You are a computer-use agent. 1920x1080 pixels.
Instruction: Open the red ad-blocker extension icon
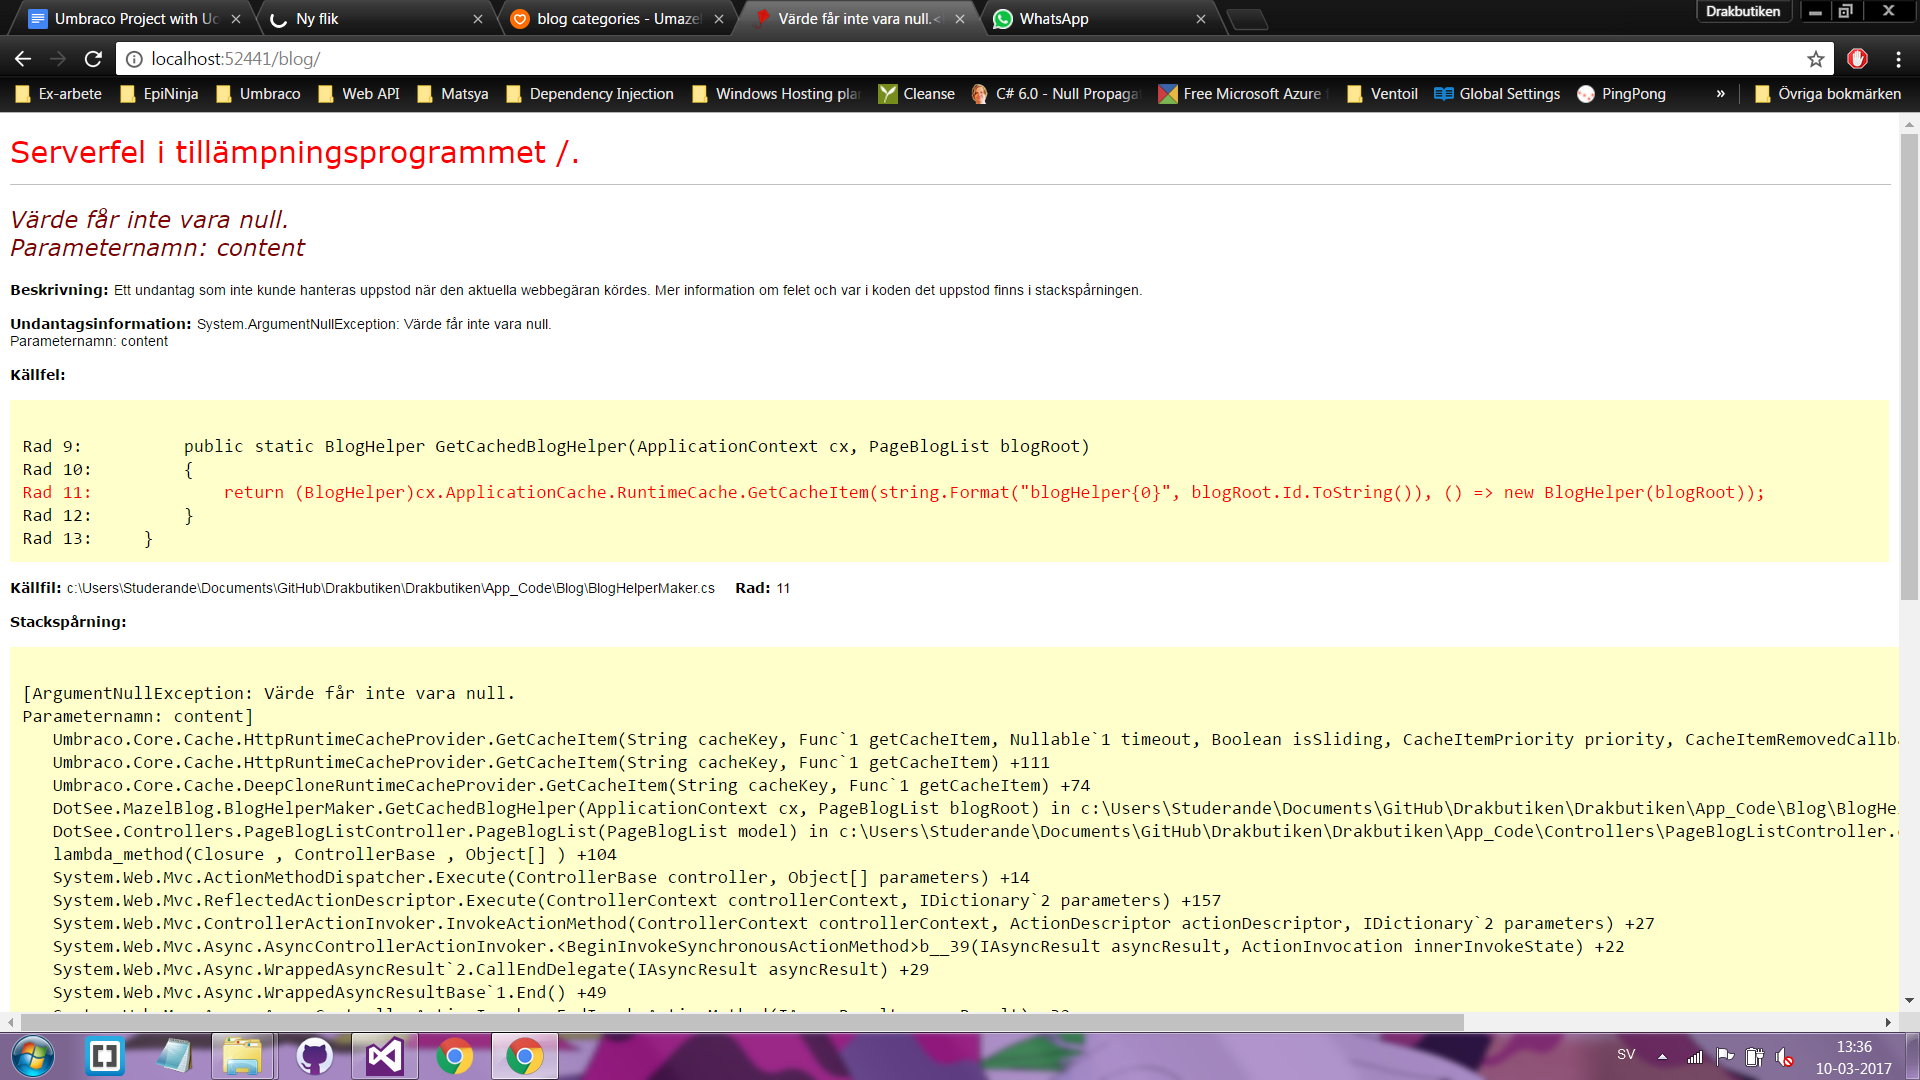(x=1858, y=59)
